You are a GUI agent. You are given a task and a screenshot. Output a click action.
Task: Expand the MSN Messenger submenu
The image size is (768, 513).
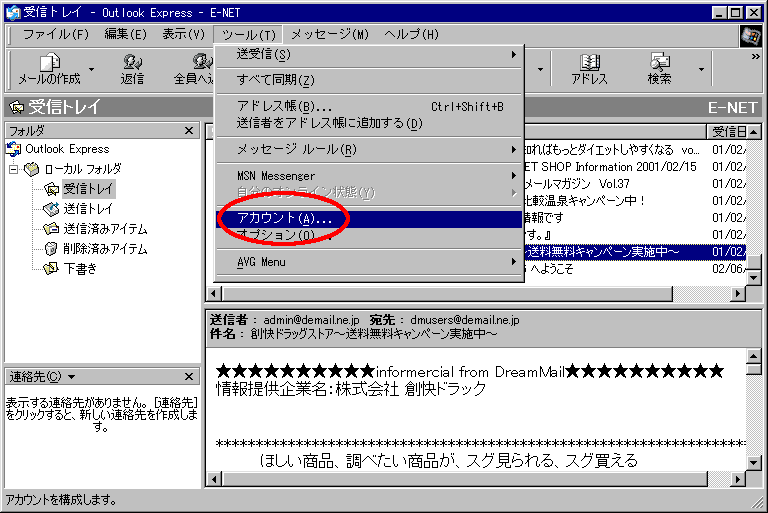[369, 176]
